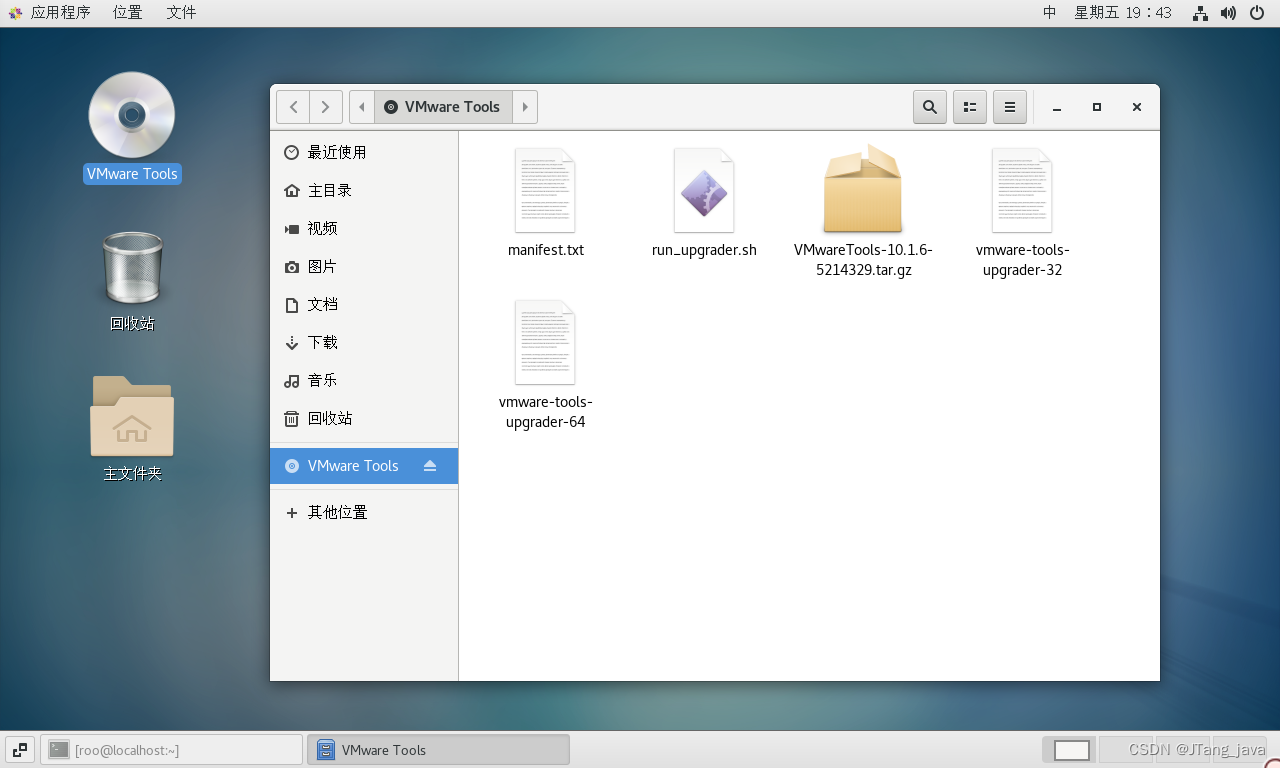Go forward with the right arrow button
The height and width of the screenshot is (768, 1280).
click(326, 107)
